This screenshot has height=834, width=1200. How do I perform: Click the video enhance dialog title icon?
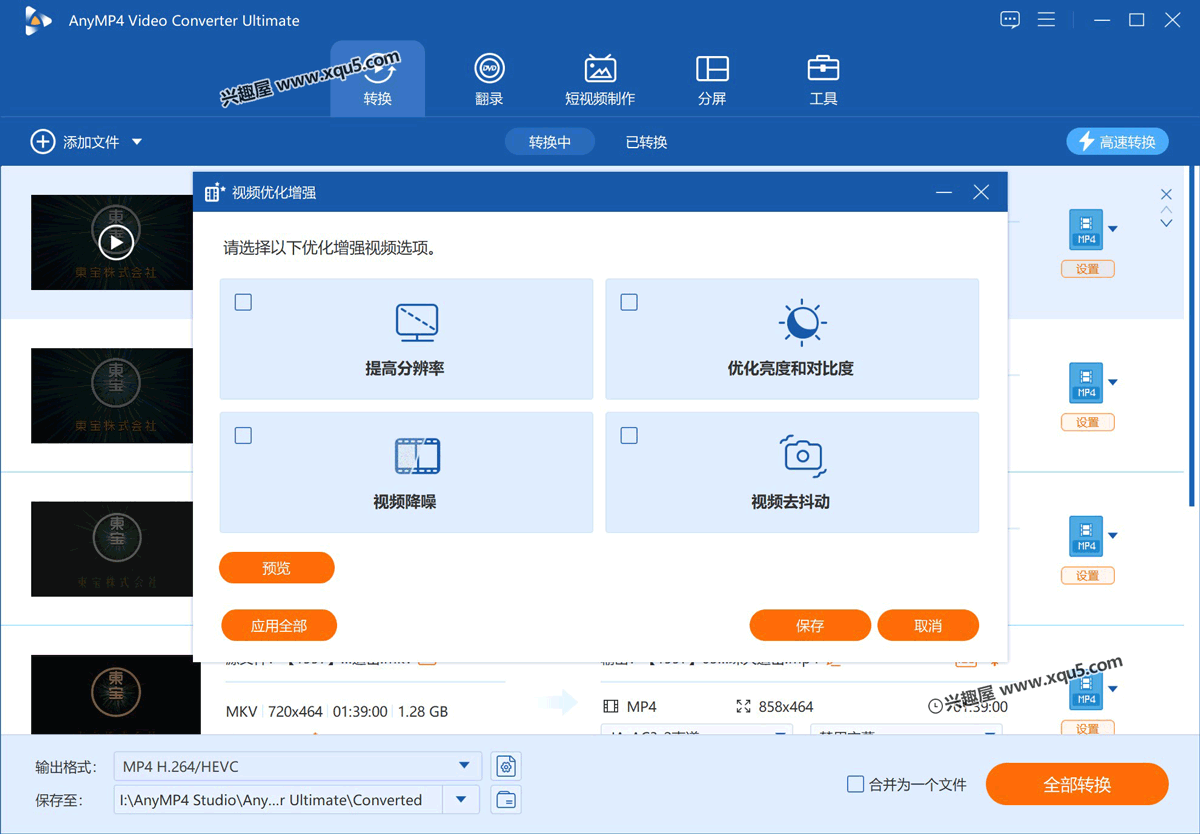pos(214,192)
